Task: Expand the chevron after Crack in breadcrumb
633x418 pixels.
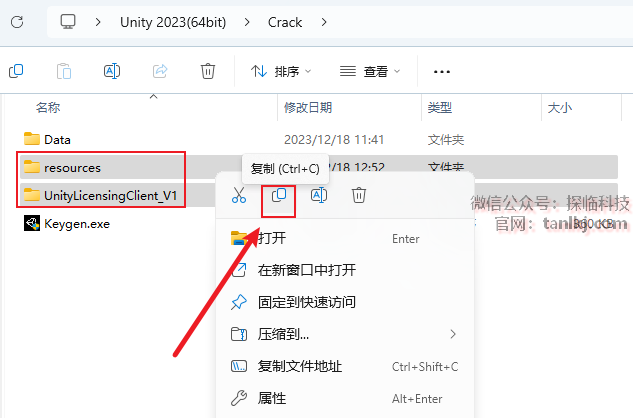Action: click(x=324, y=22)
